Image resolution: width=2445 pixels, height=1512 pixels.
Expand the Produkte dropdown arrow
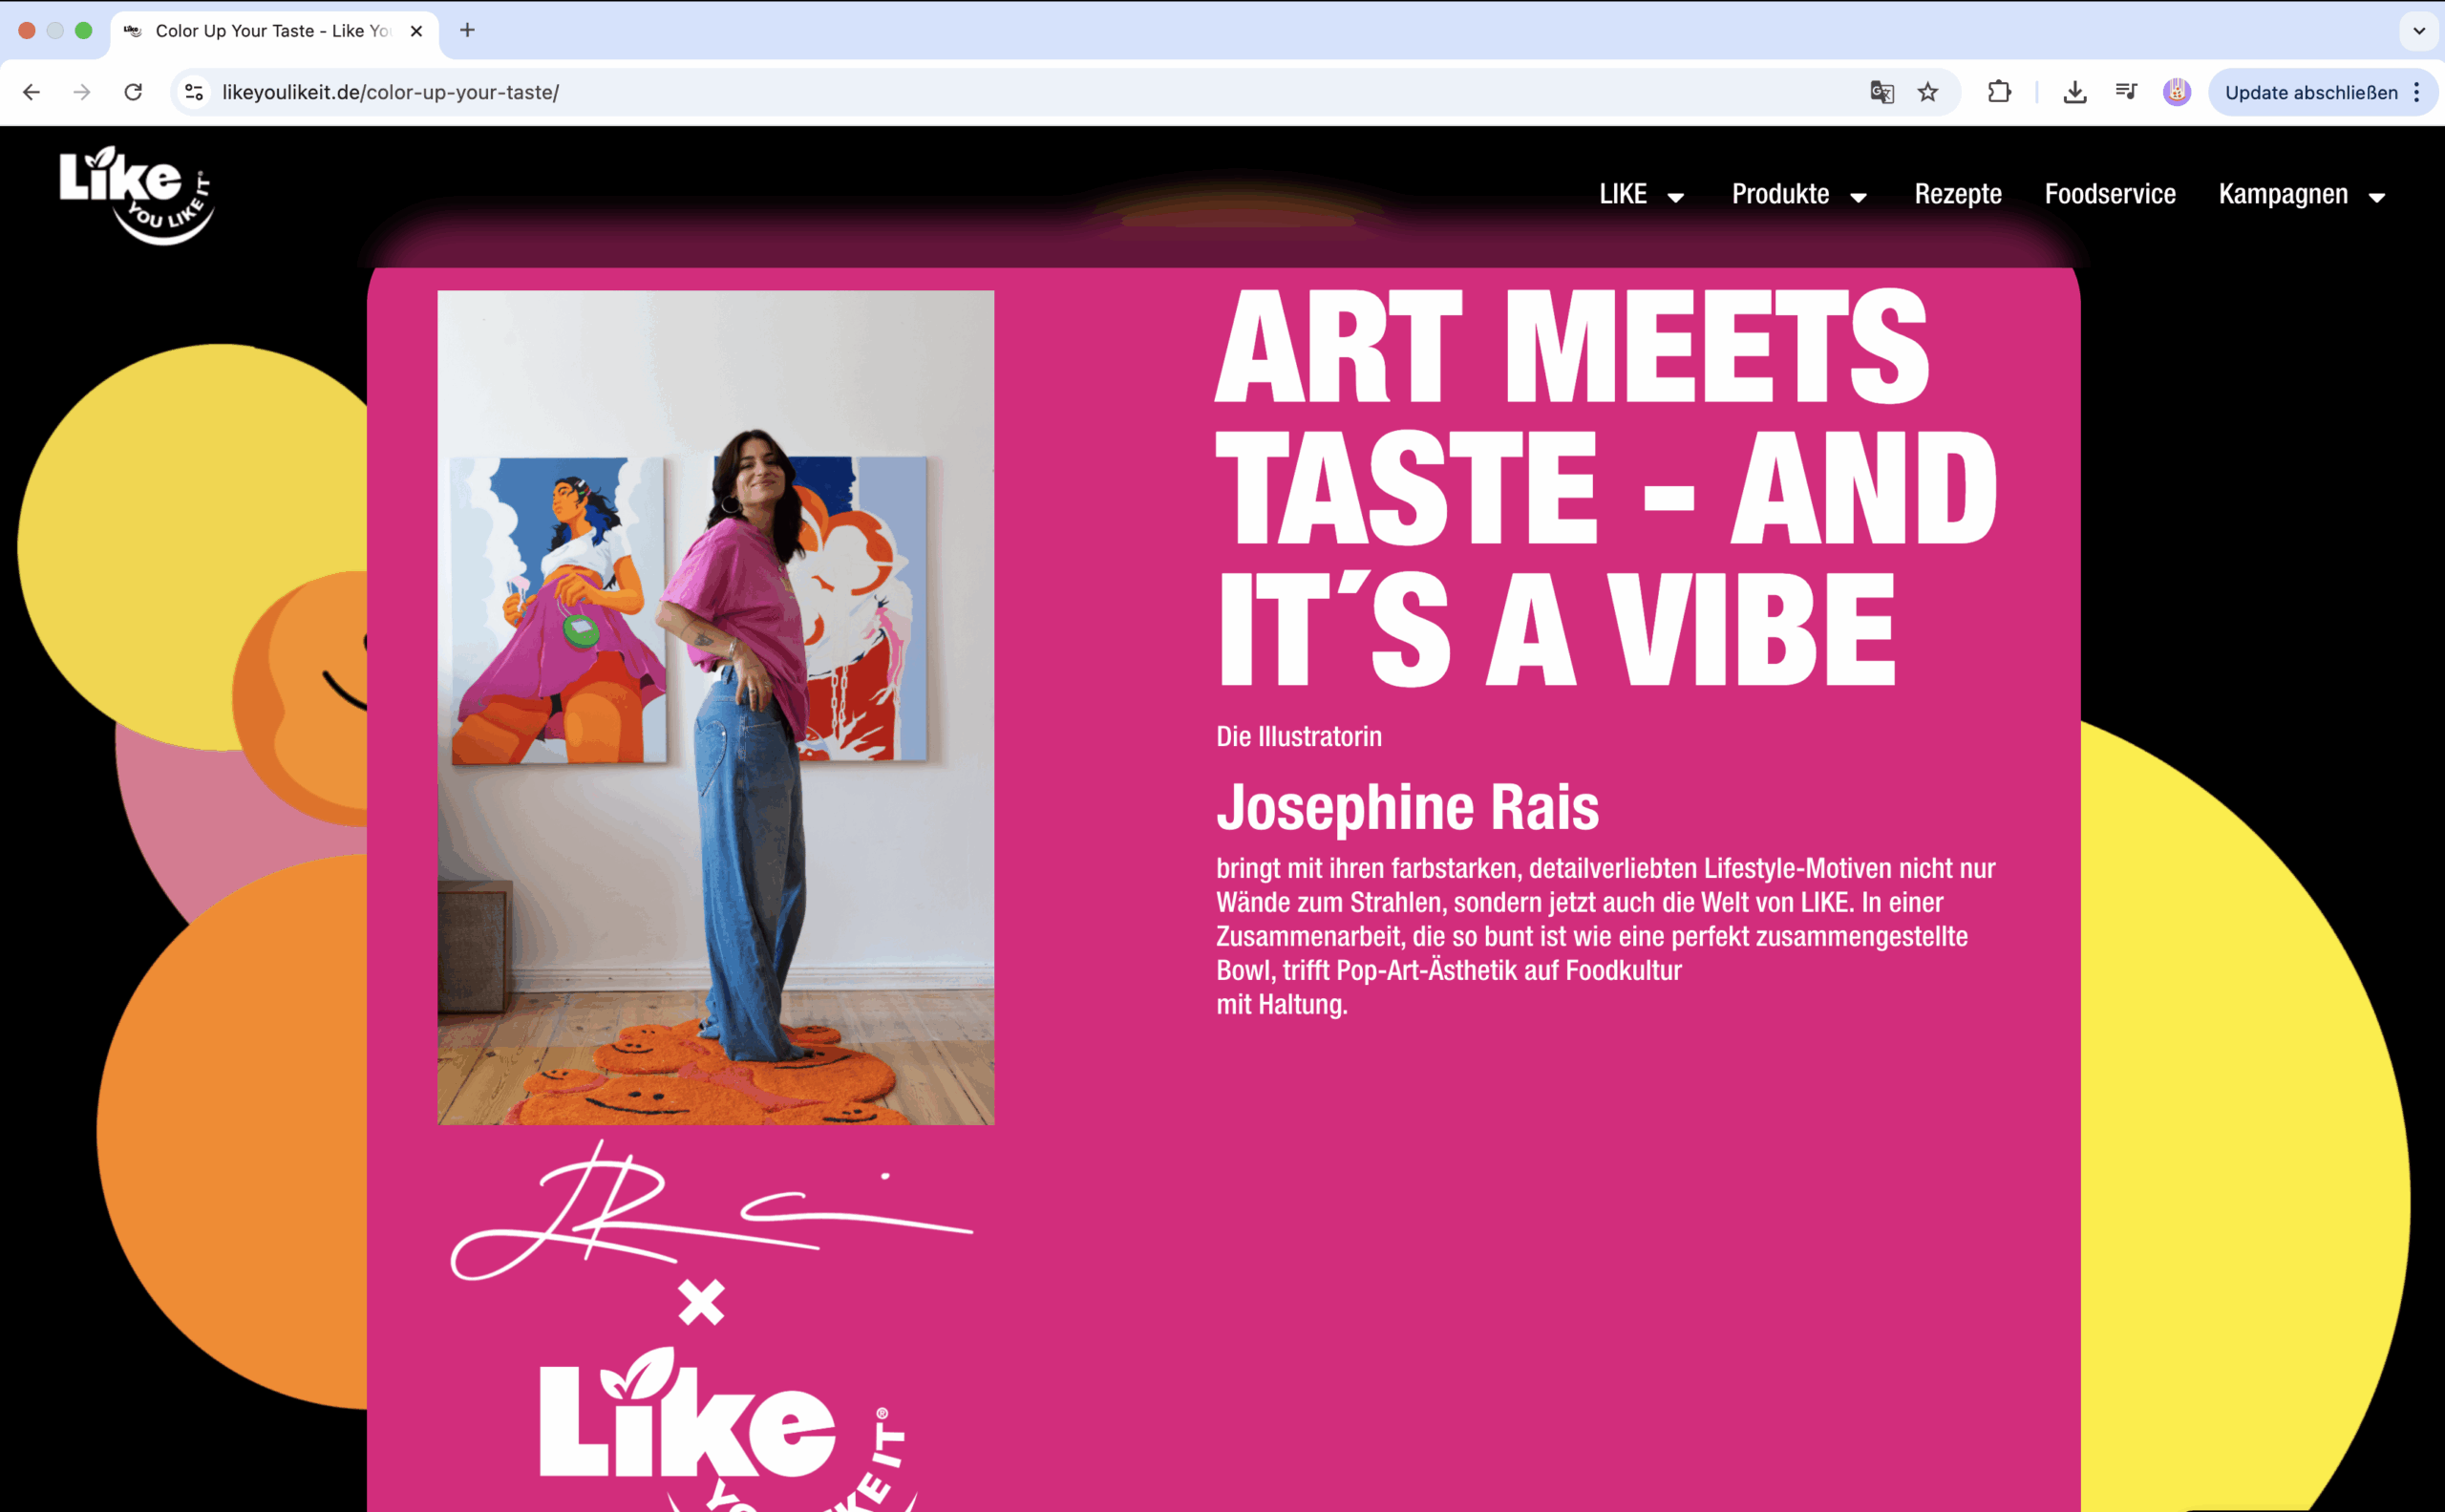point(1858,197)
